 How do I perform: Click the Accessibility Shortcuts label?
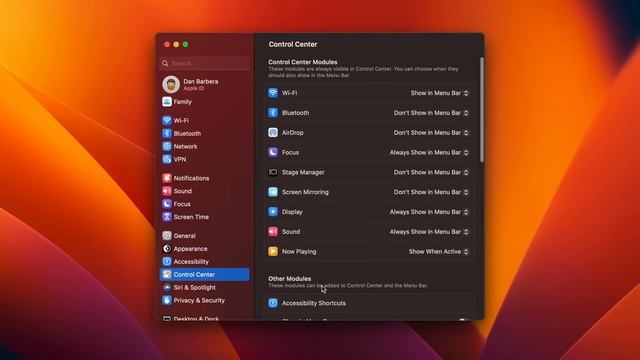tap(314, 303)
